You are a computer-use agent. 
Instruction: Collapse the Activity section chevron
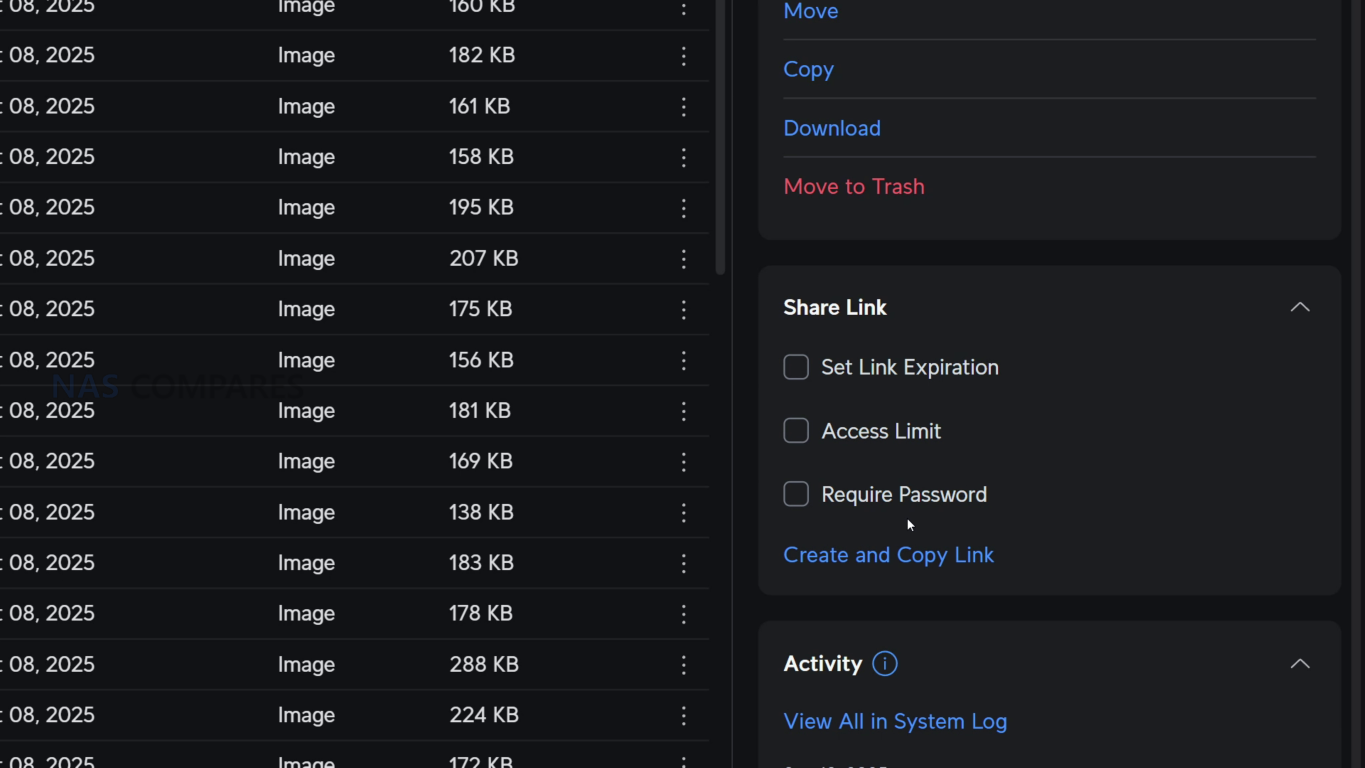click(1300, 664)
